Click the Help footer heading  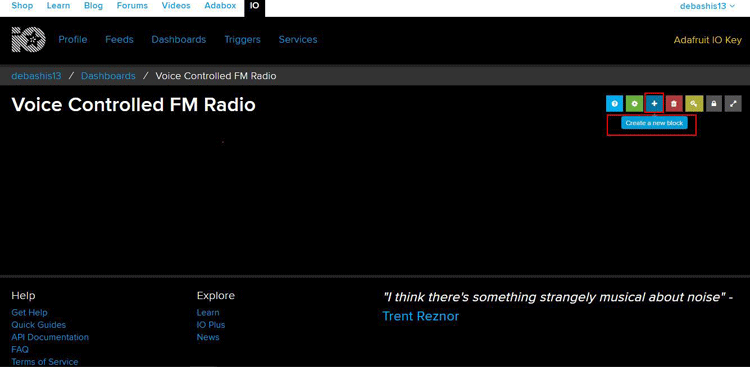[x=23, y=296]
